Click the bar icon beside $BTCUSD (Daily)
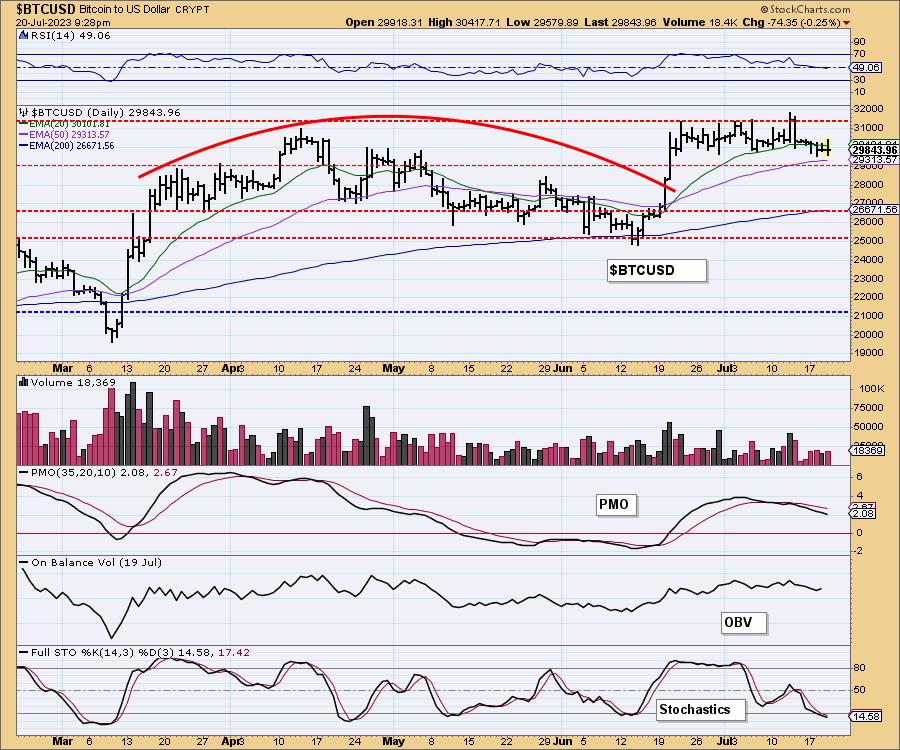The width and height of the screenshot is (900, 750). tap(24, 112)
